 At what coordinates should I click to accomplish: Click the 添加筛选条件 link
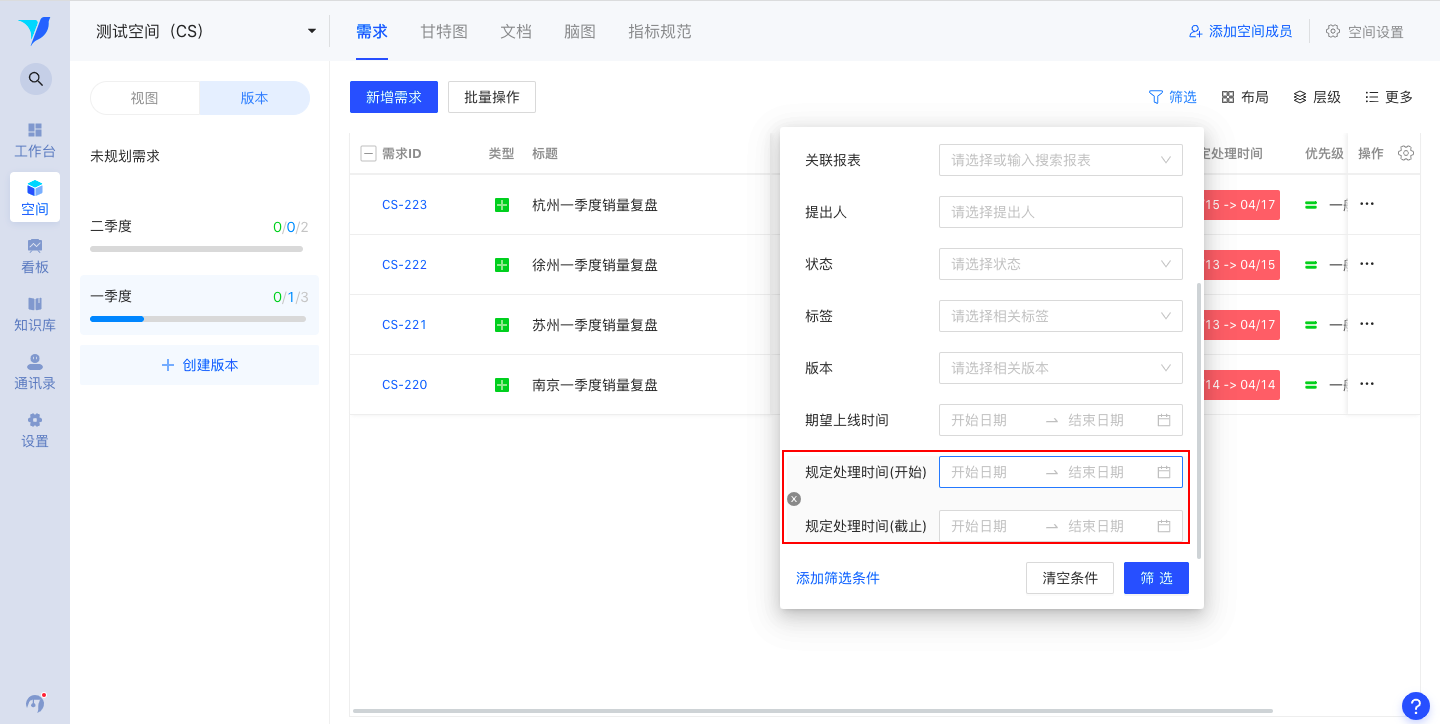pos(837,577)
